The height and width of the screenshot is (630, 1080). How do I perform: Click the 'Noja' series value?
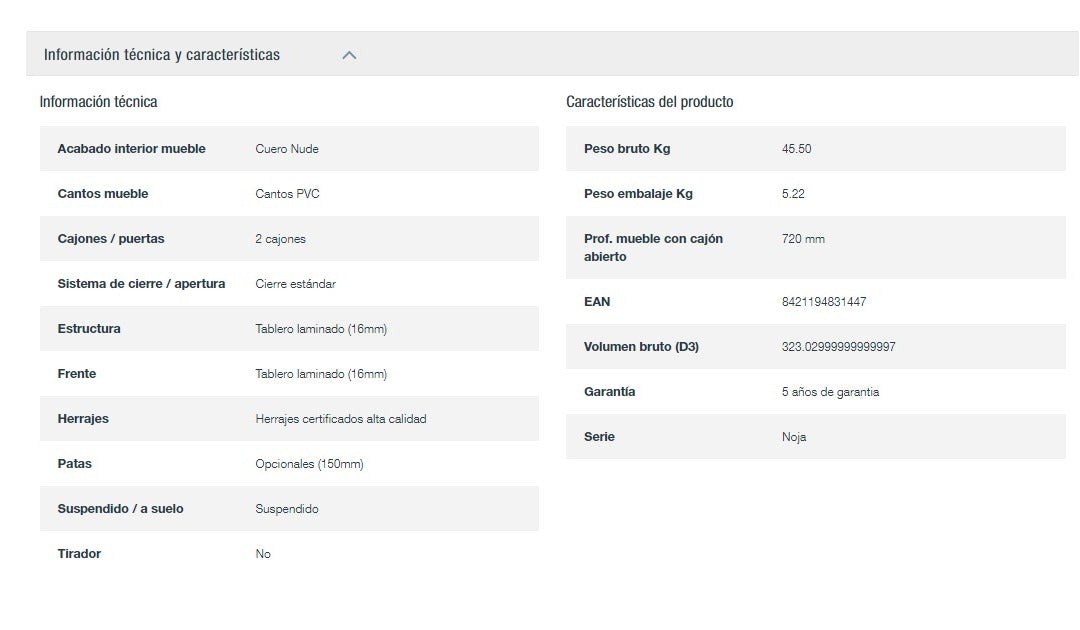coord(794,437)
